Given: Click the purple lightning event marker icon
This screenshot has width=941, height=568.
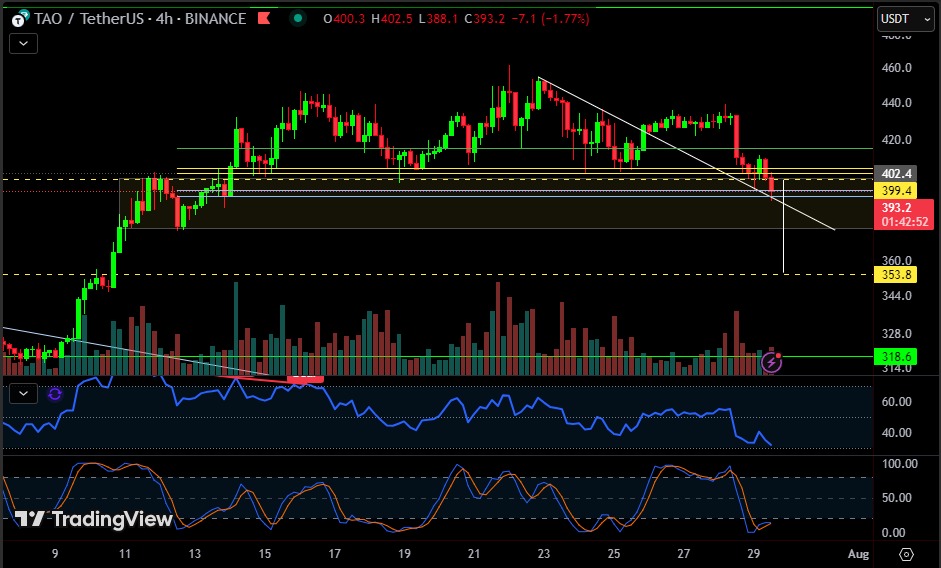Looking at the screenshot, I should coord(771,362).
